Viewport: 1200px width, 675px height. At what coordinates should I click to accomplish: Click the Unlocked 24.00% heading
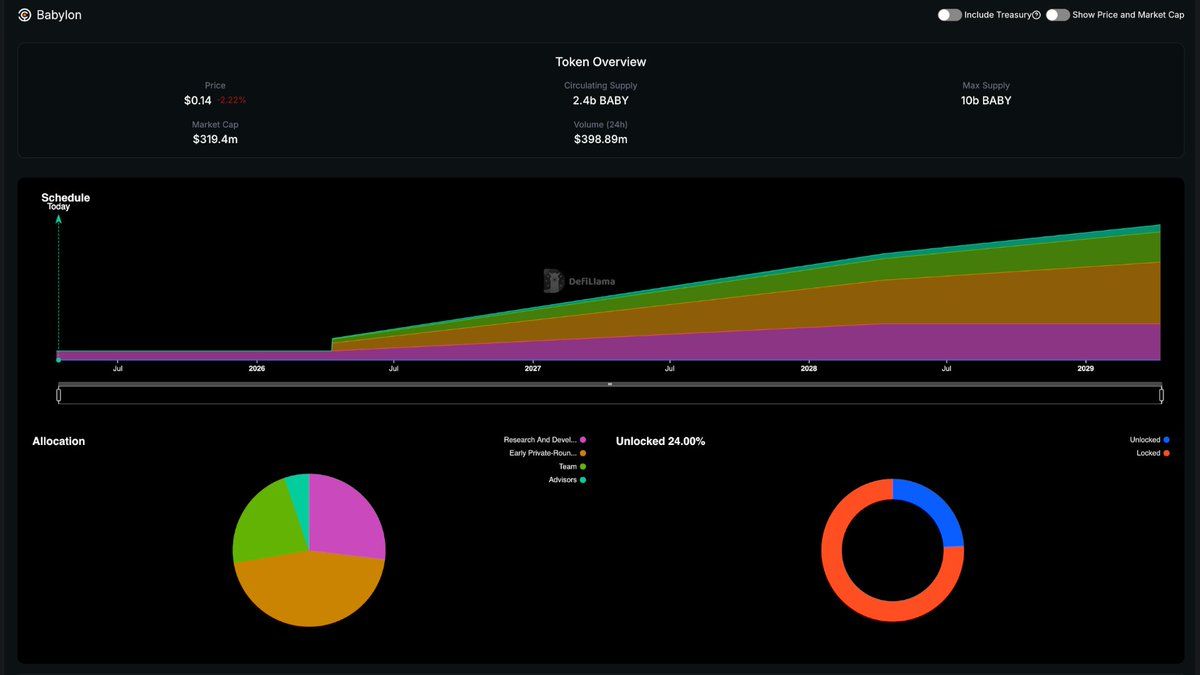(x=660, y=441)
